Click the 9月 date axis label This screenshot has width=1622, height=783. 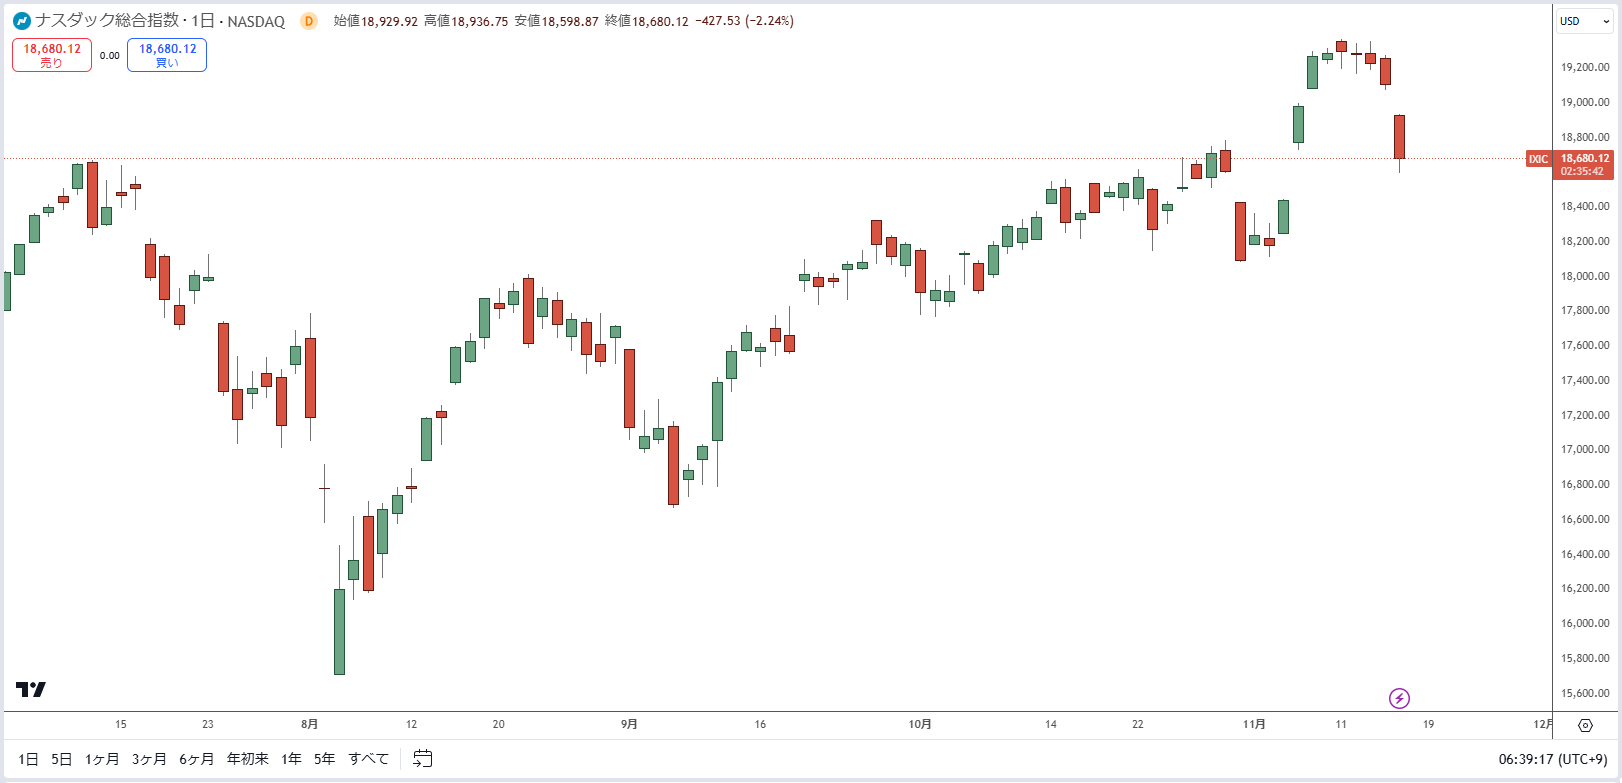[629, 724]
